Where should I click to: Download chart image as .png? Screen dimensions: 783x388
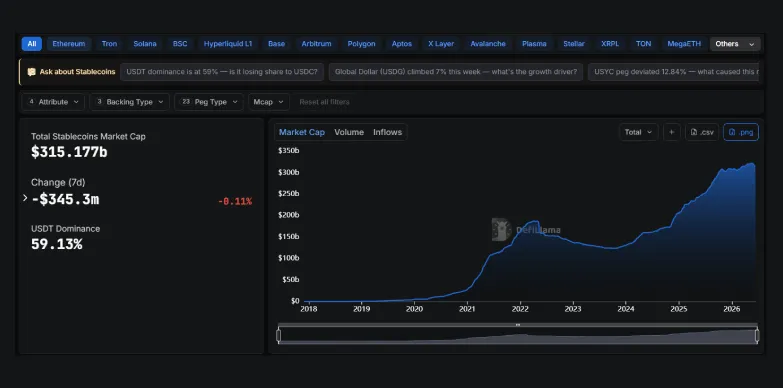741,132
